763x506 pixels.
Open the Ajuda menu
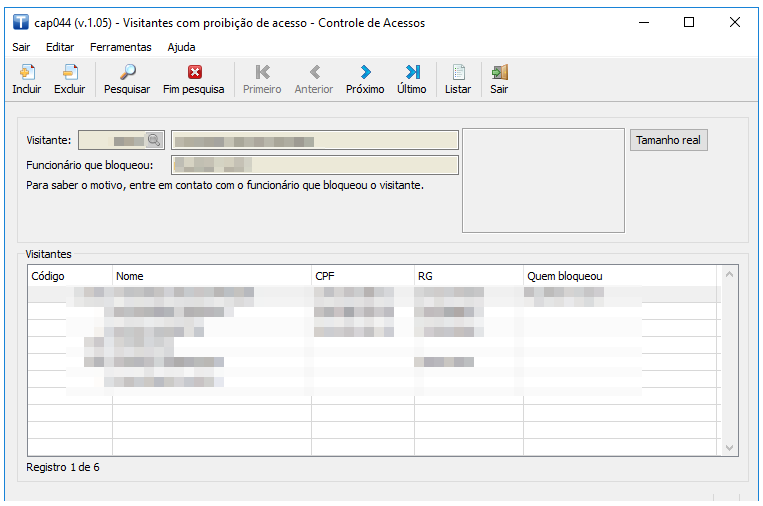pos(181,47)
